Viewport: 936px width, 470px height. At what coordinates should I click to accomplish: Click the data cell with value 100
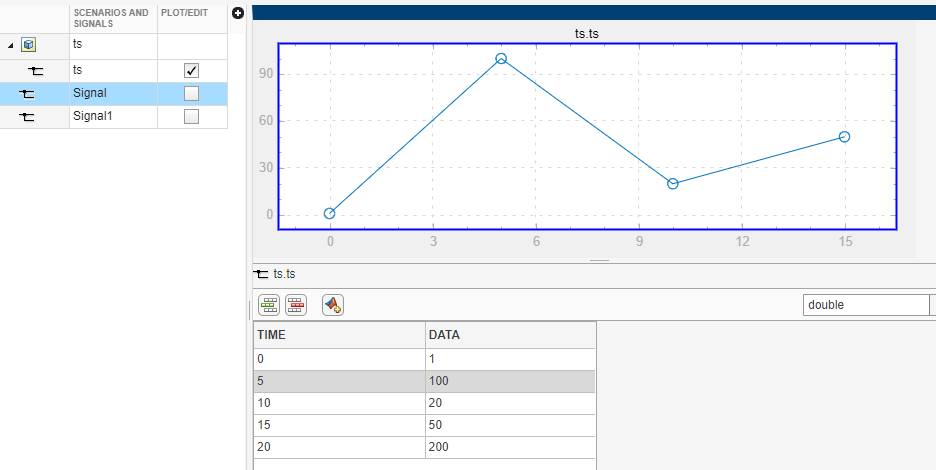[510, 381]
